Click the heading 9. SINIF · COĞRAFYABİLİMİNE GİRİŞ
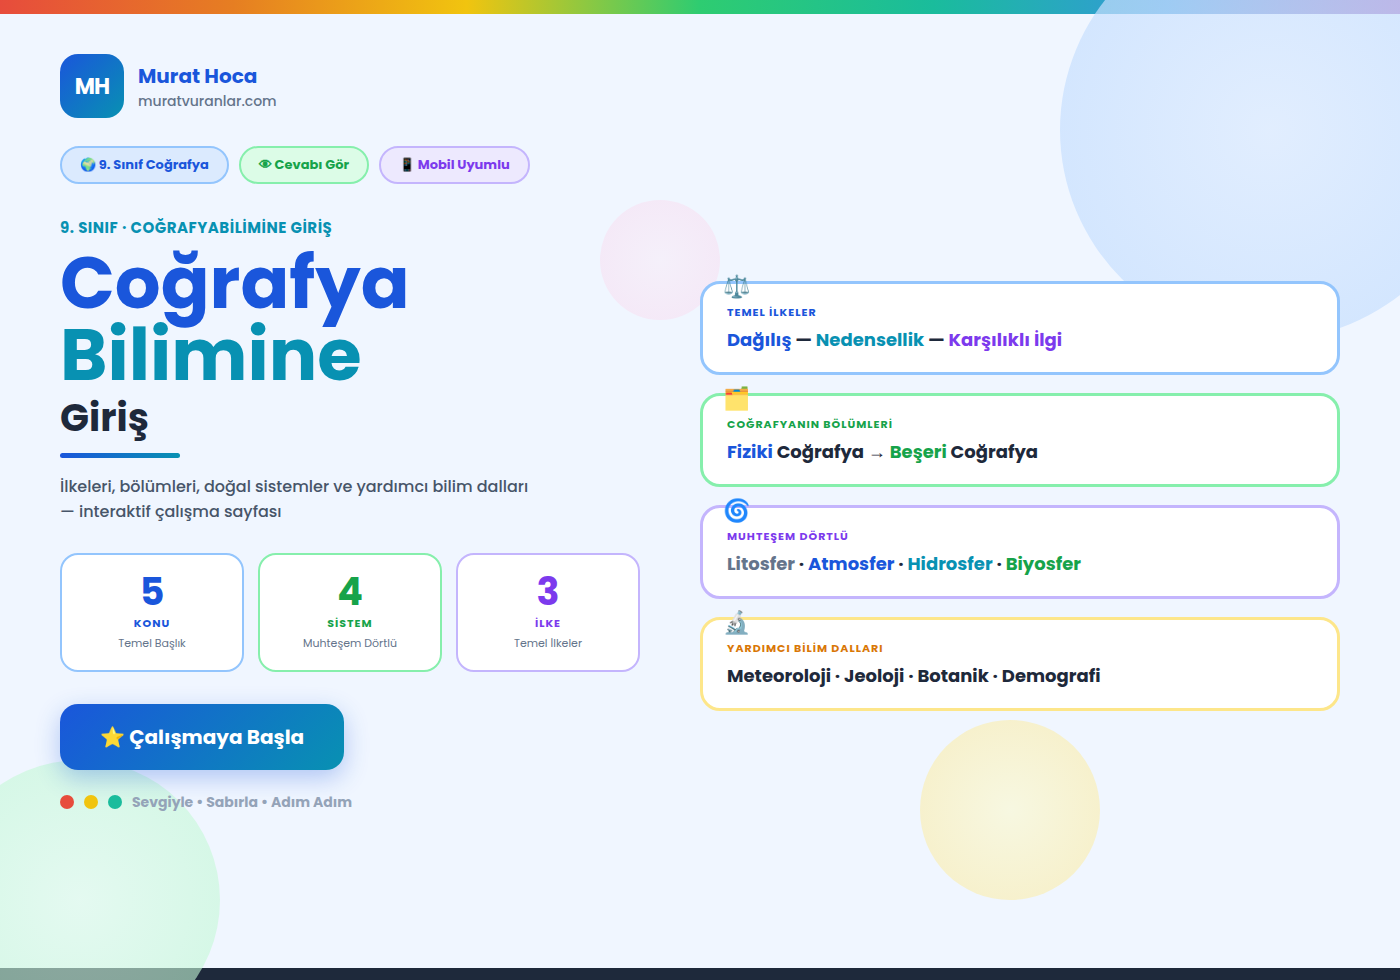The image size is (1400, 980). [196, 228]
